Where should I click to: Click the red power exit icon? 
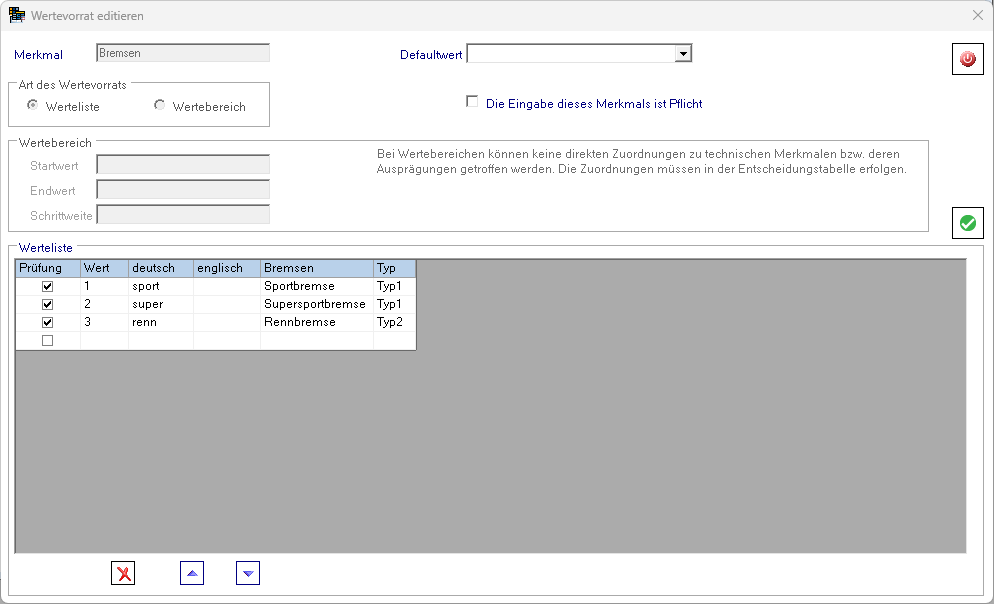[x=967, y=59]
